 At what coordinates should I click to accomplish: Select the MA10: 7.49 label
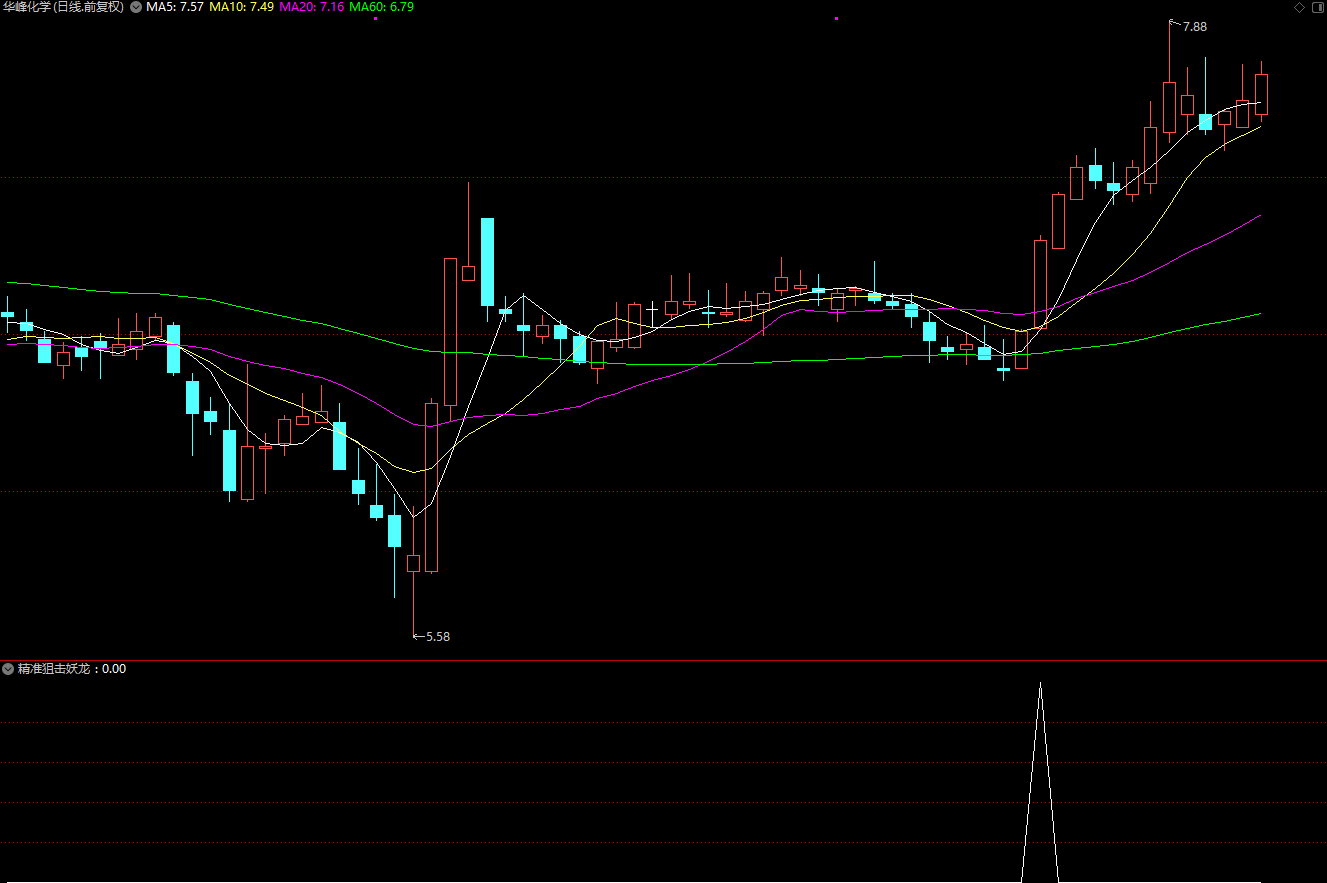(x=241, y=7)
